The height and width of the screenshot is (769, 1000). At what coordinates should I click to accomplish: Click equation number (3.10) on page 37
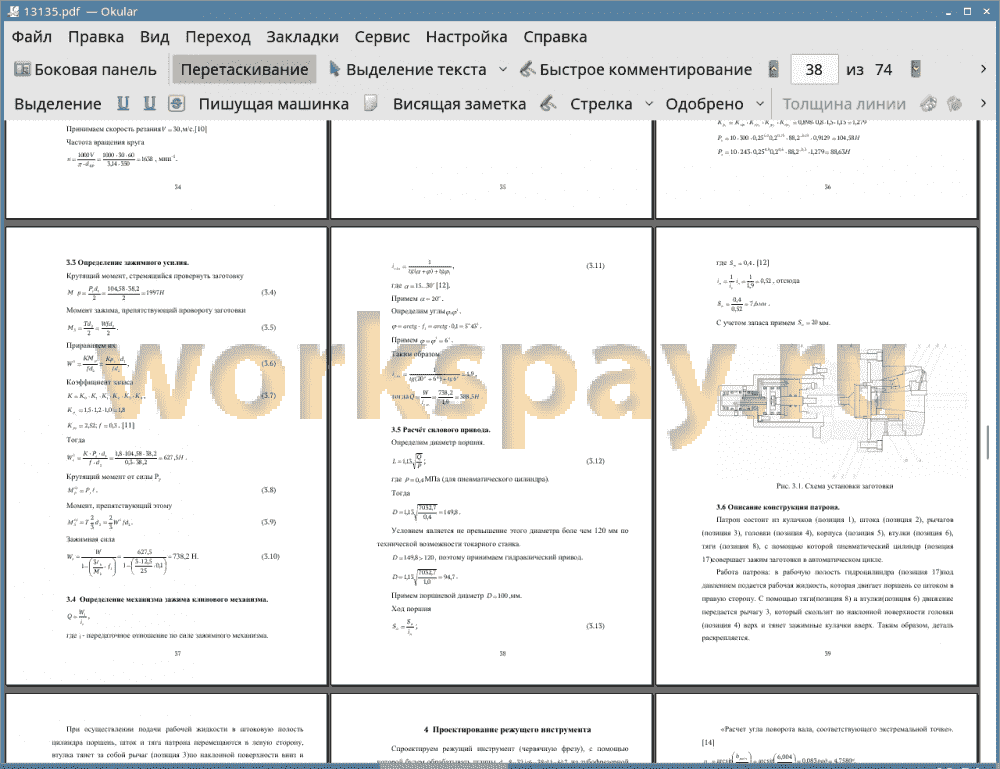coord(270,557)
